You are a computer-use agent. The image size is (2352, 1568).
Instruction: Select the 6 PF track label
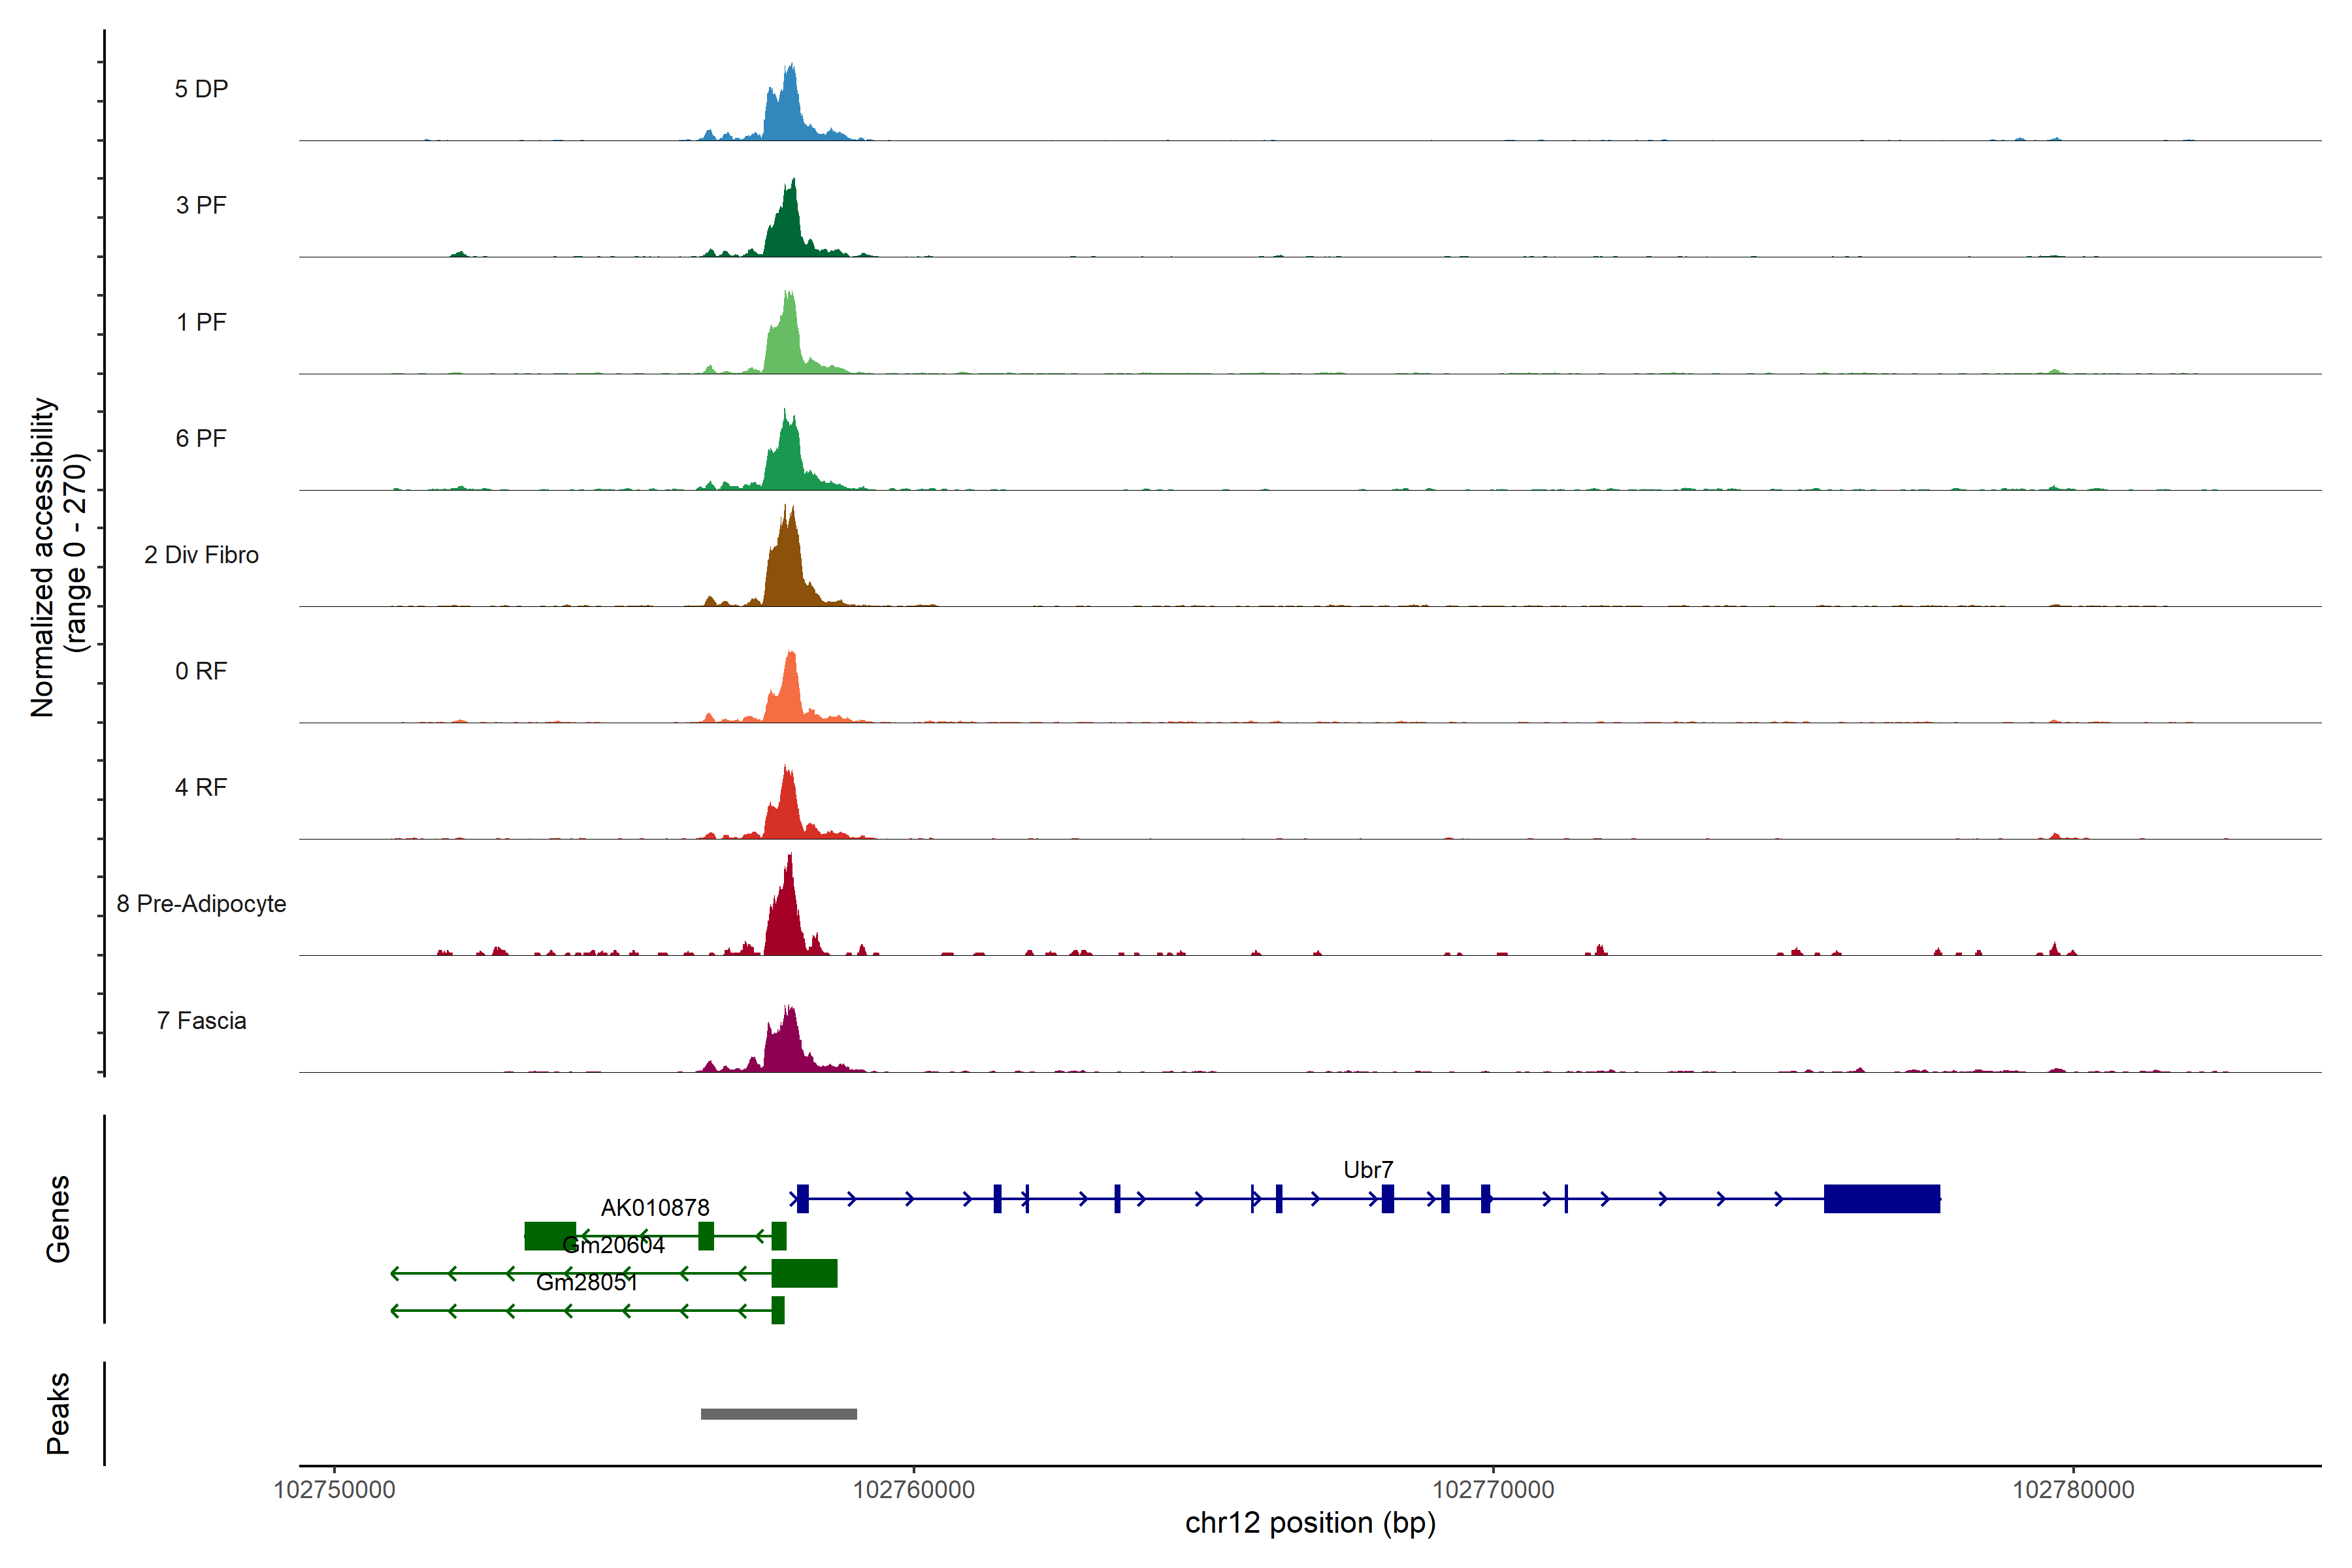(x=201, y=438)
